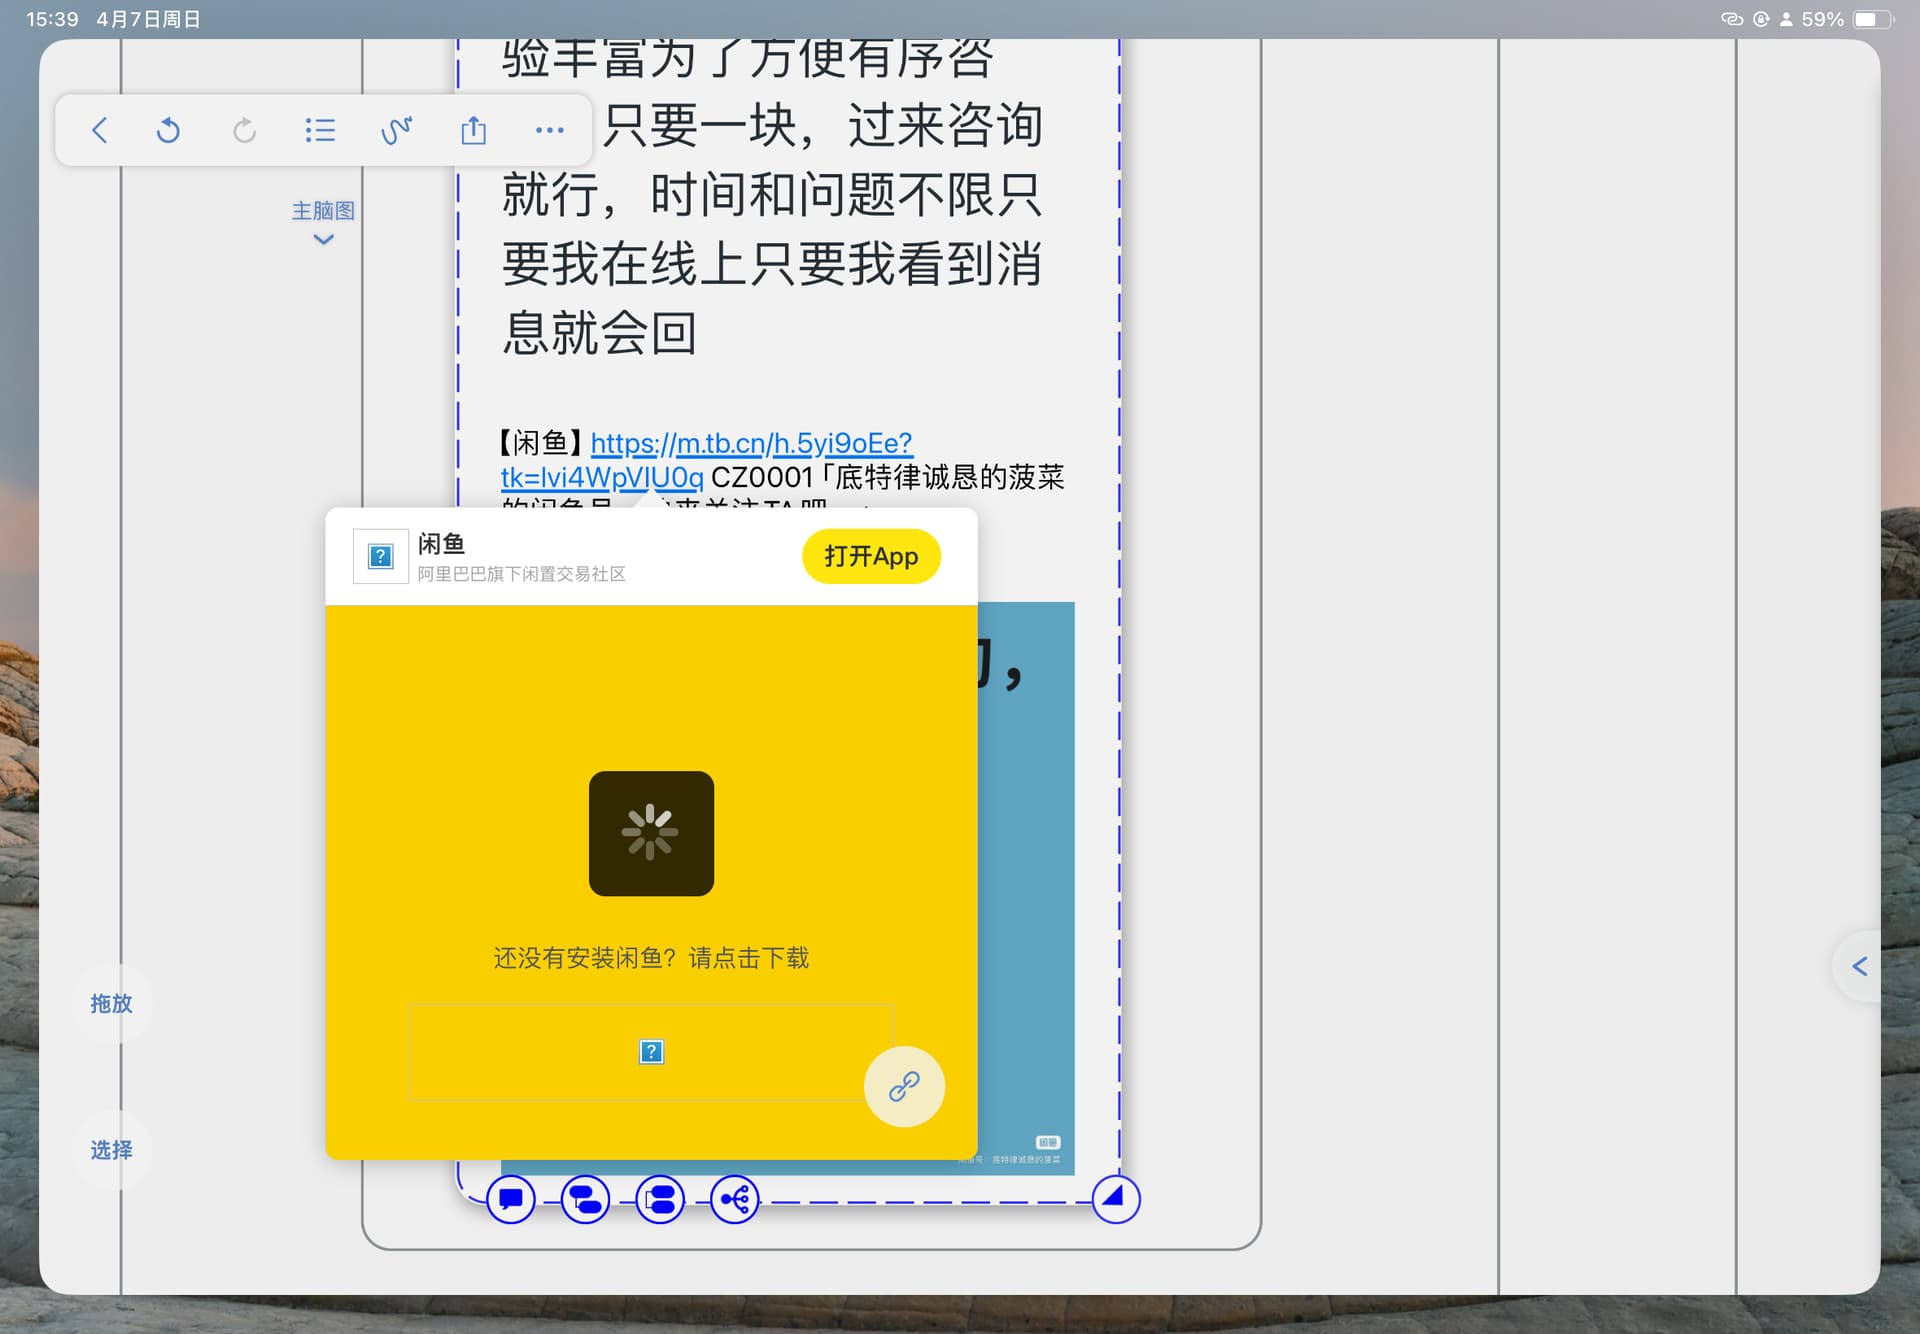Image resolution: width=1920 pixels, height=1334 pixels.
Task: Open the share/export menu
Action: (473, 130)
